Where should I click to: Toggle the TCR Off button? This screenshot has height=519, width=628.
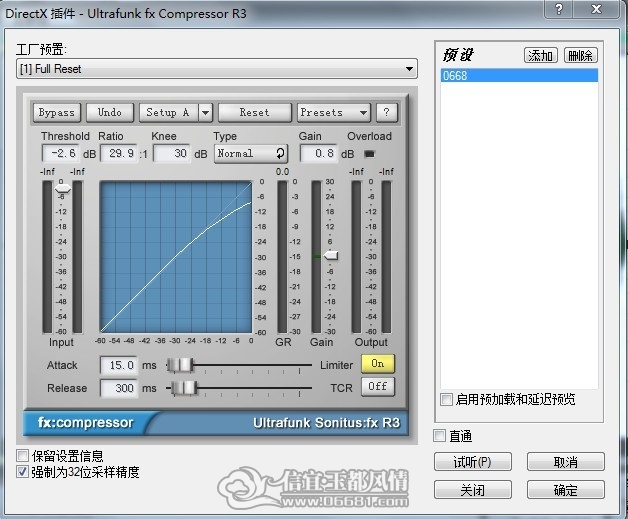coord(378,387)
